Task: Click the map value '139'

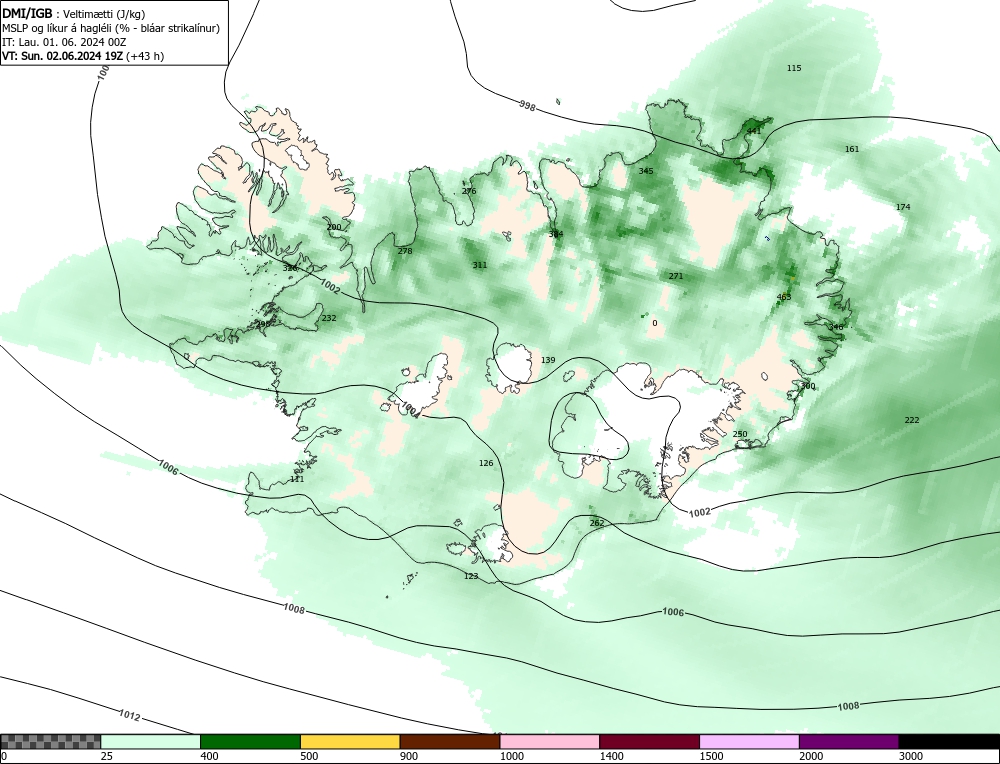Action: [548, 360]
